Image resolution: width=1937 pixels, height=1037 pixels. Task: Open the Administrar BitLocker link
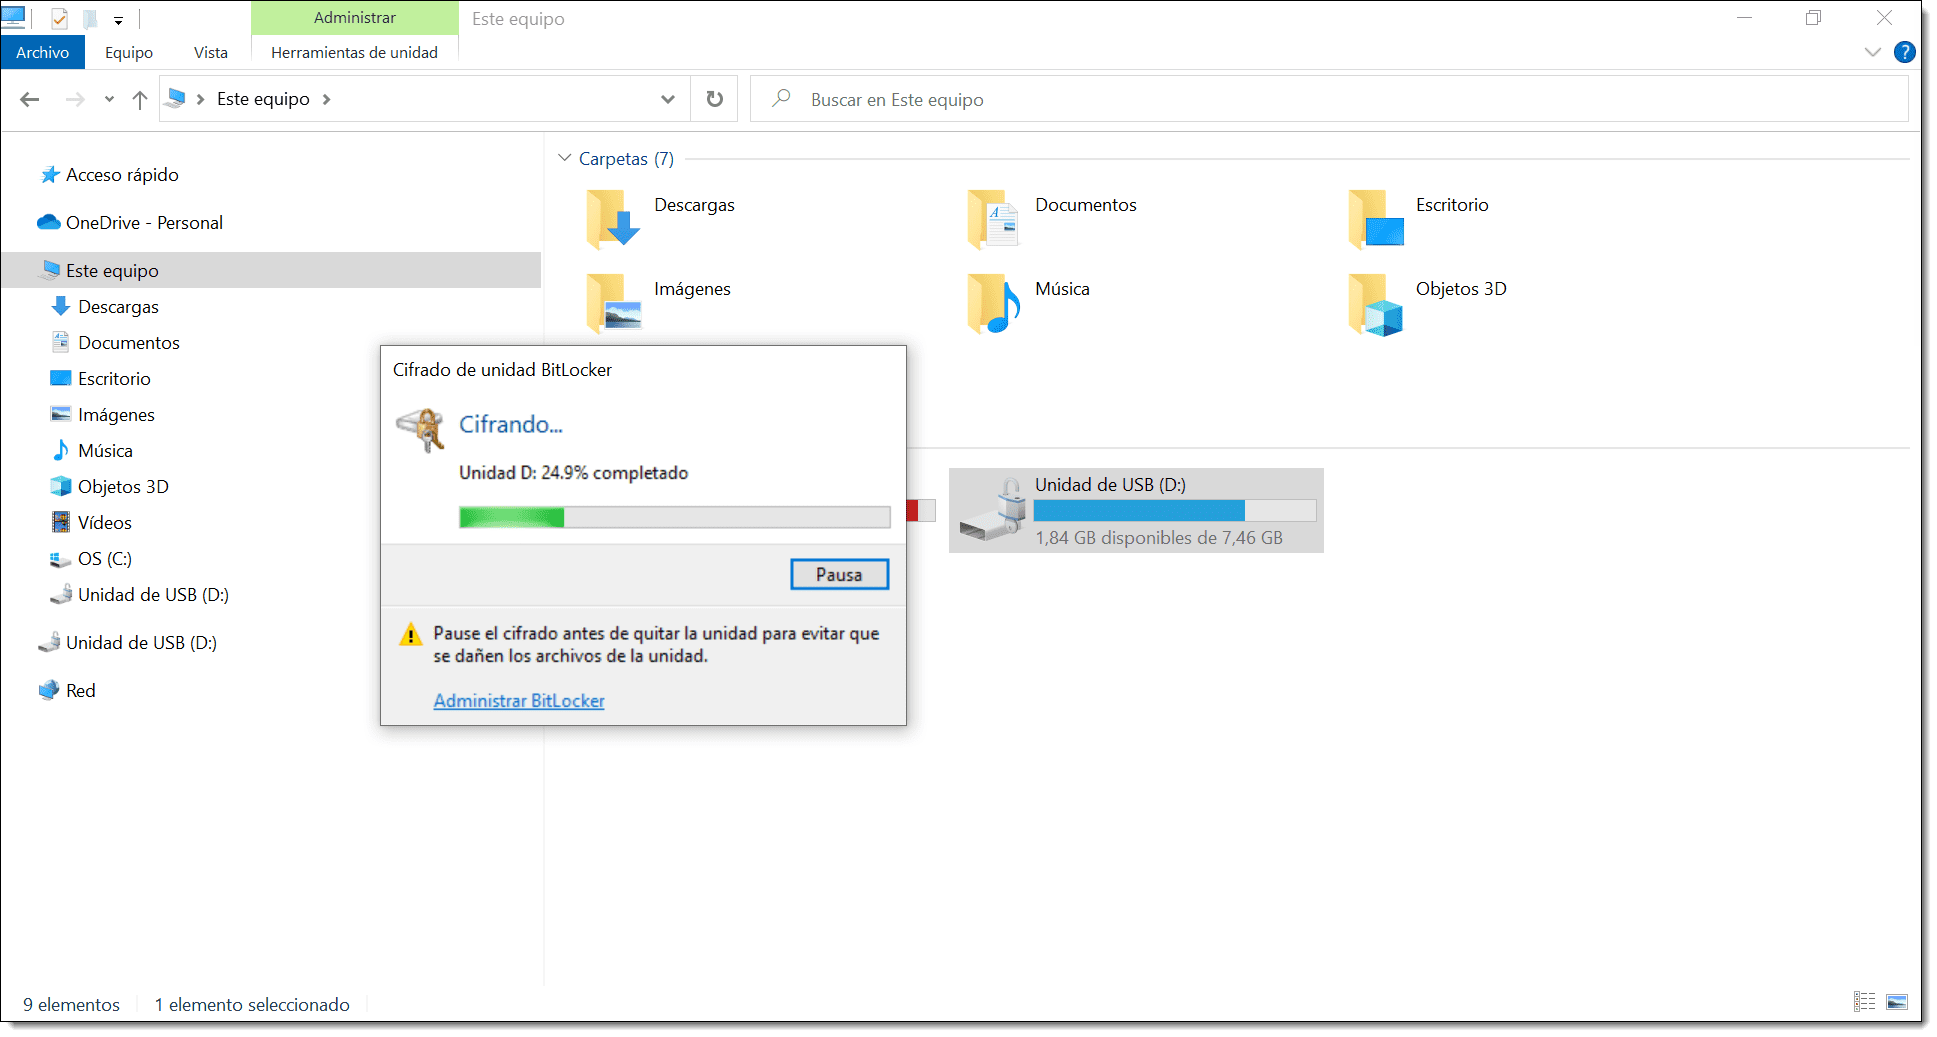tap(519, 701)
